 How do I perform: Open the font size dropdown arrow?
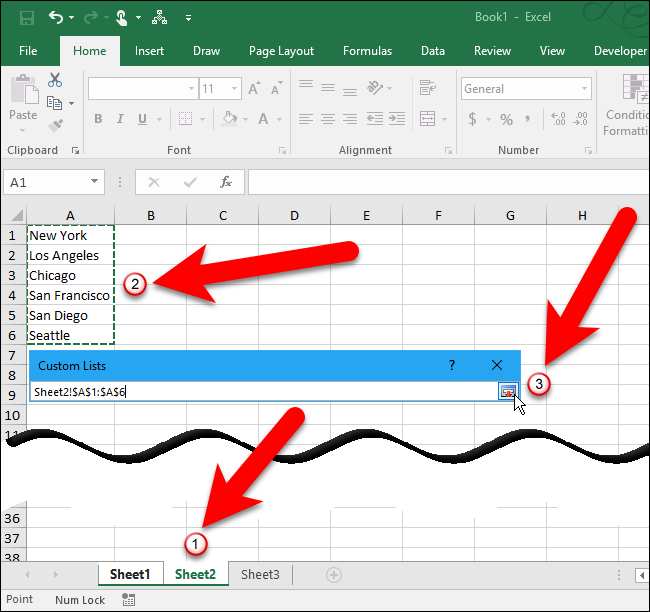click(x=235, y=88)
